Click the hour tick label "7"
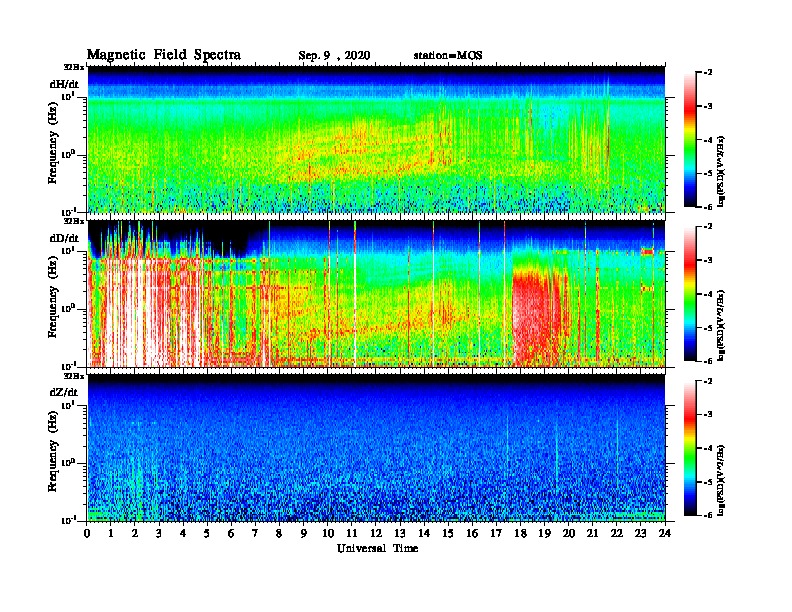 256,534
